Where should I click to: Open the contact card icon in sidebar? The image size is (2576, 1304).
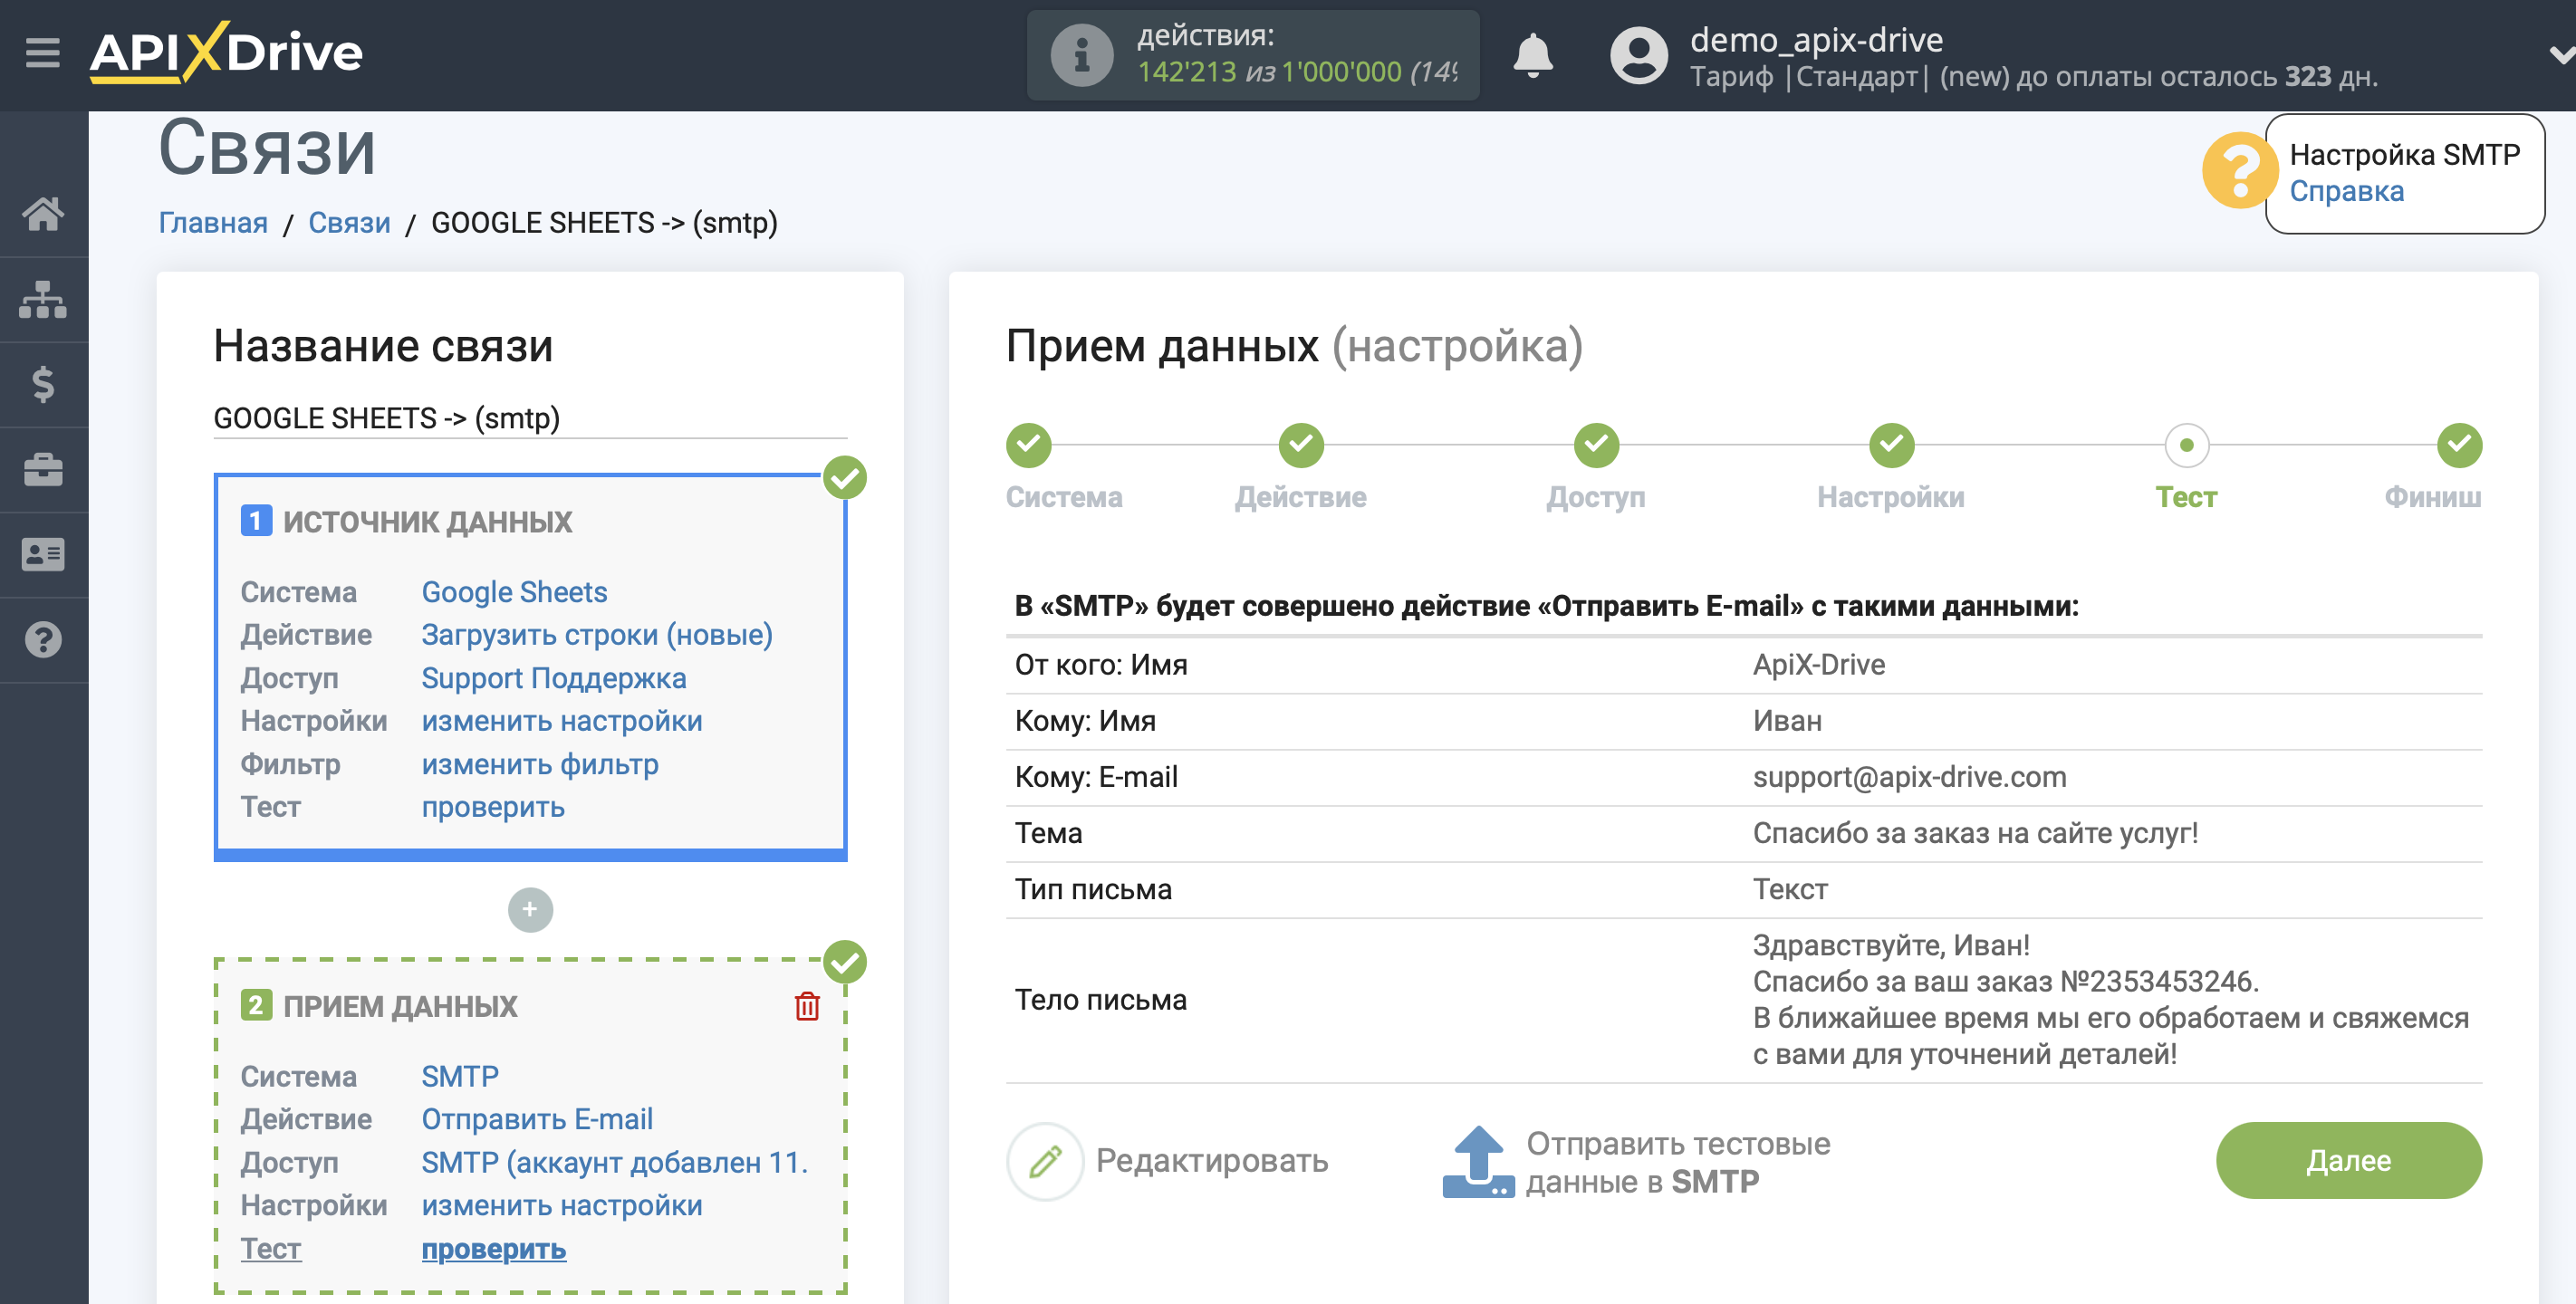[43, 554]
